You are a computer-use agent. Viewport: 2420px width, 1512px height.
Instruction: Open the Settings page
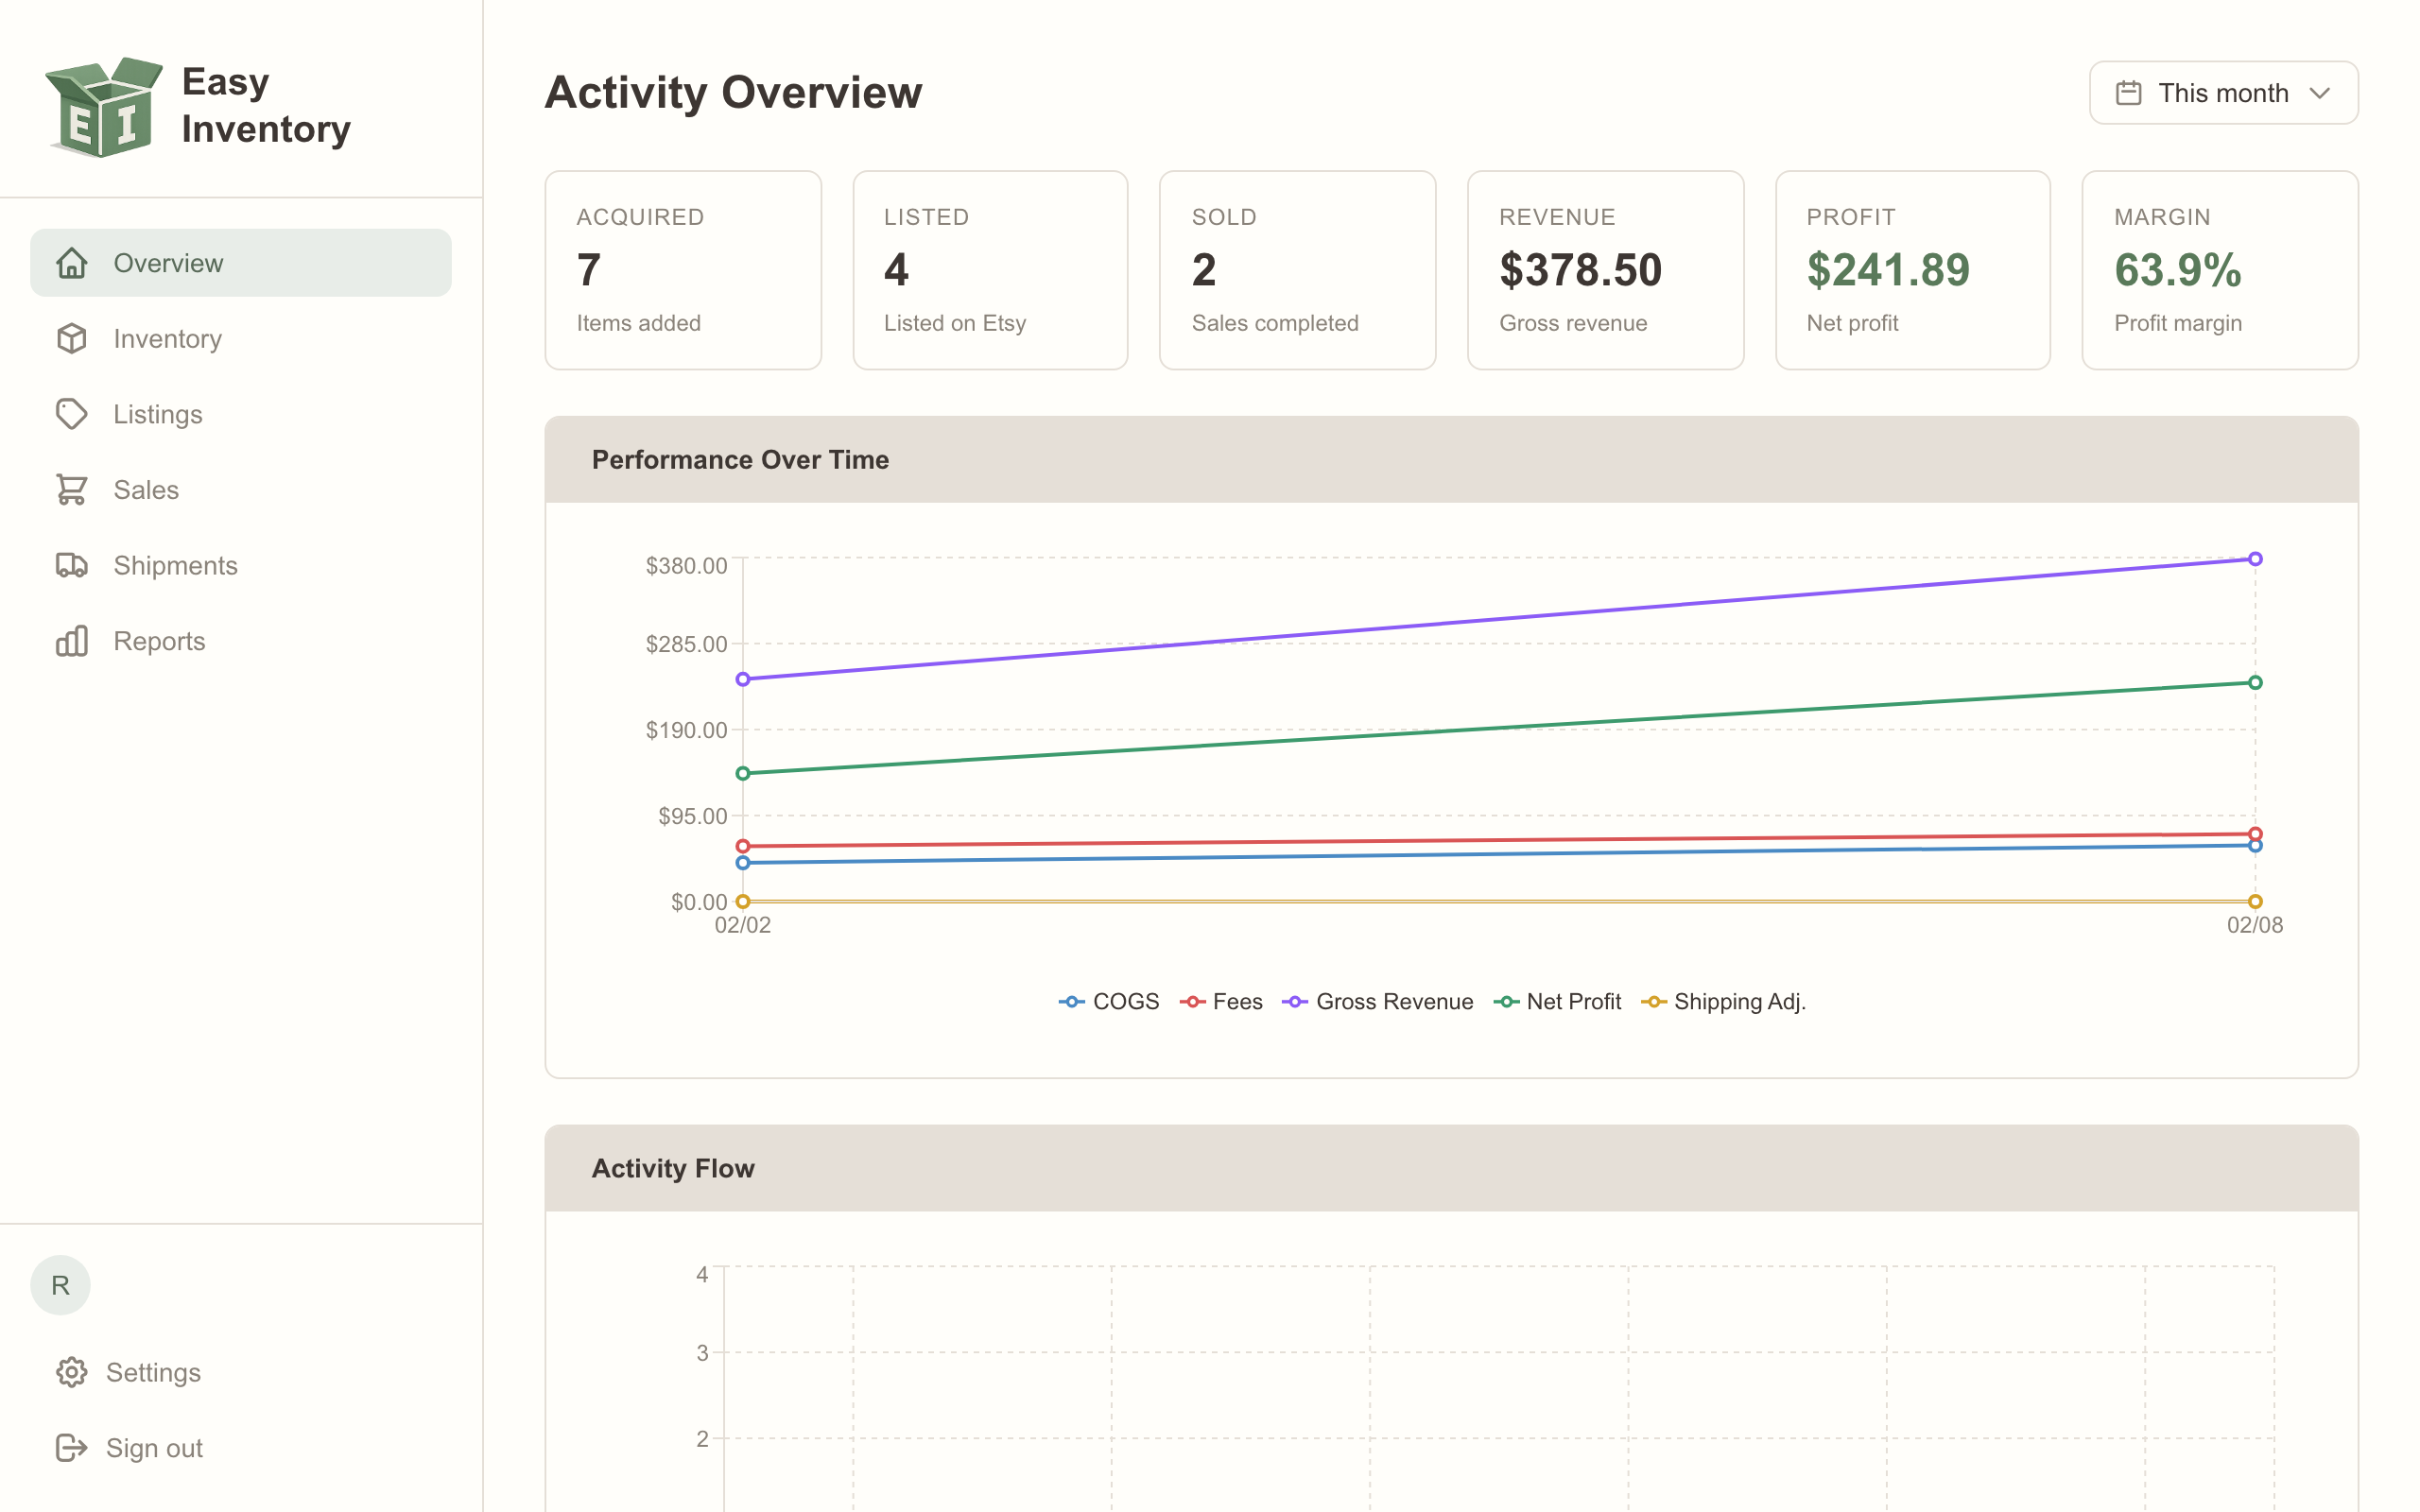click(154, 1371)
